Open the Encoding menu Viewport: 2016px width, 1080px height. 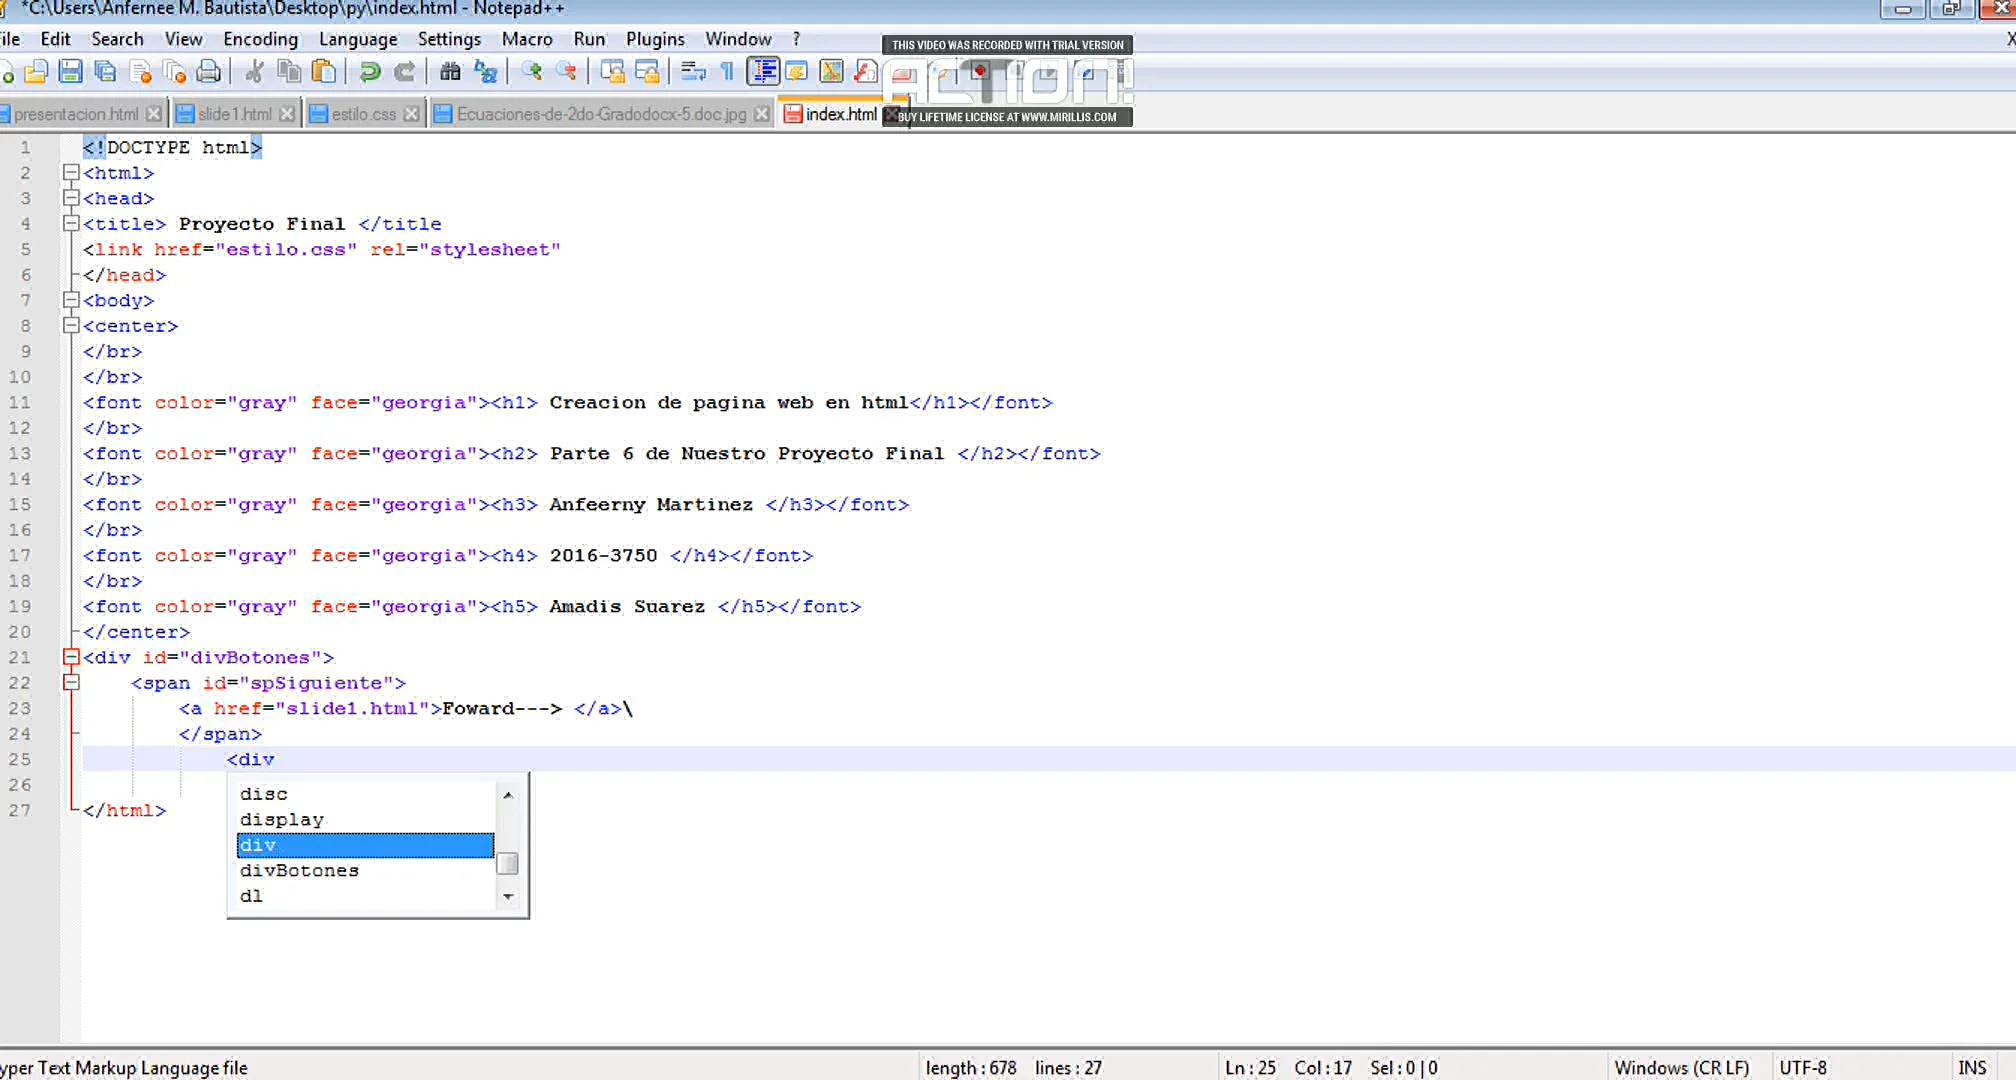click(260, 39)
